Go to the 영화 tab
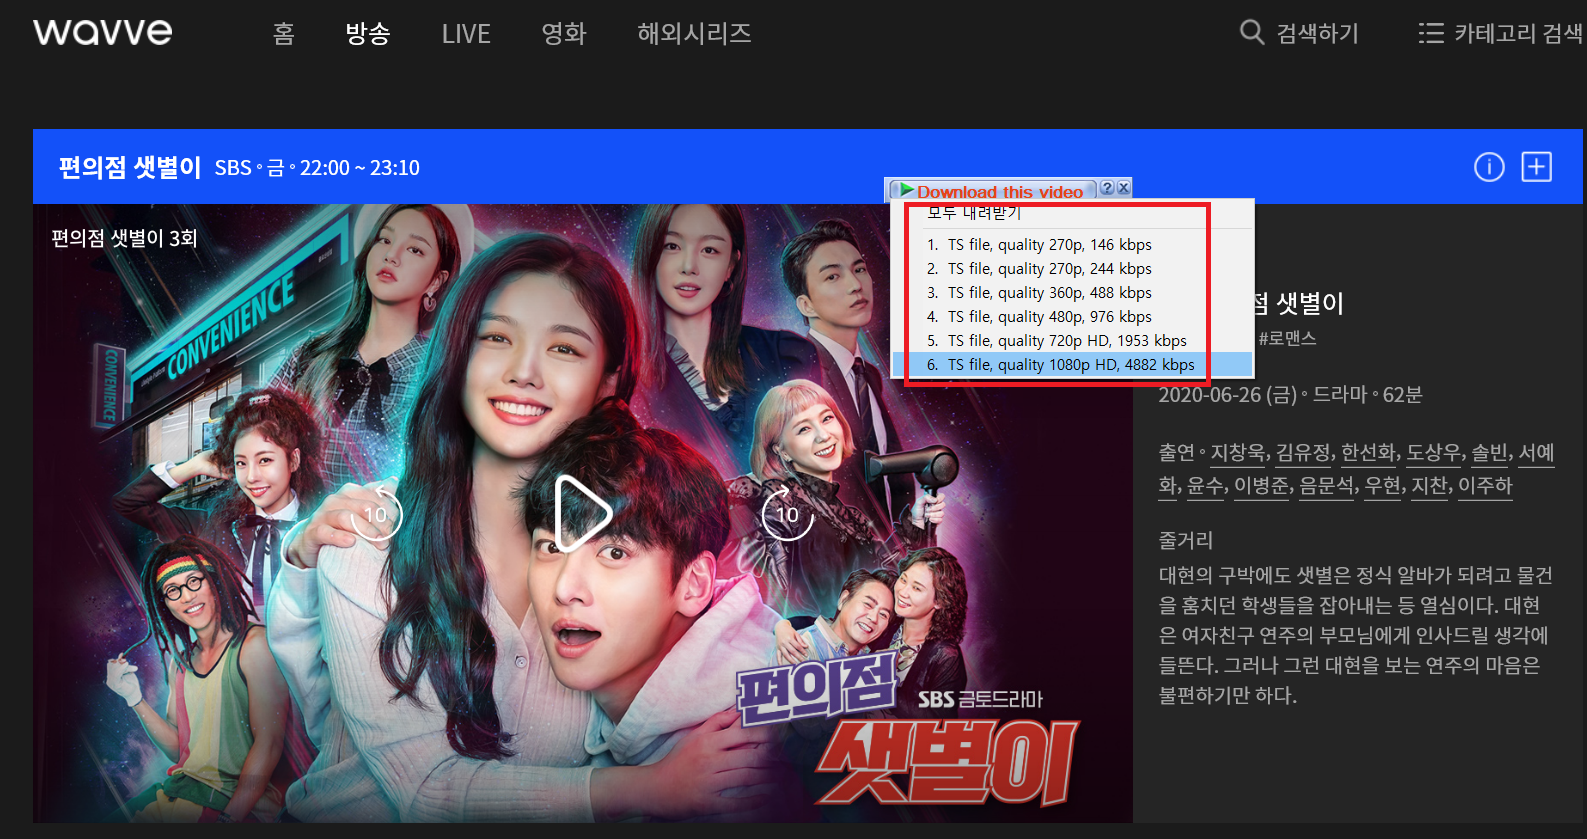This screenshot has height=839, width=1587. (564, 34)
